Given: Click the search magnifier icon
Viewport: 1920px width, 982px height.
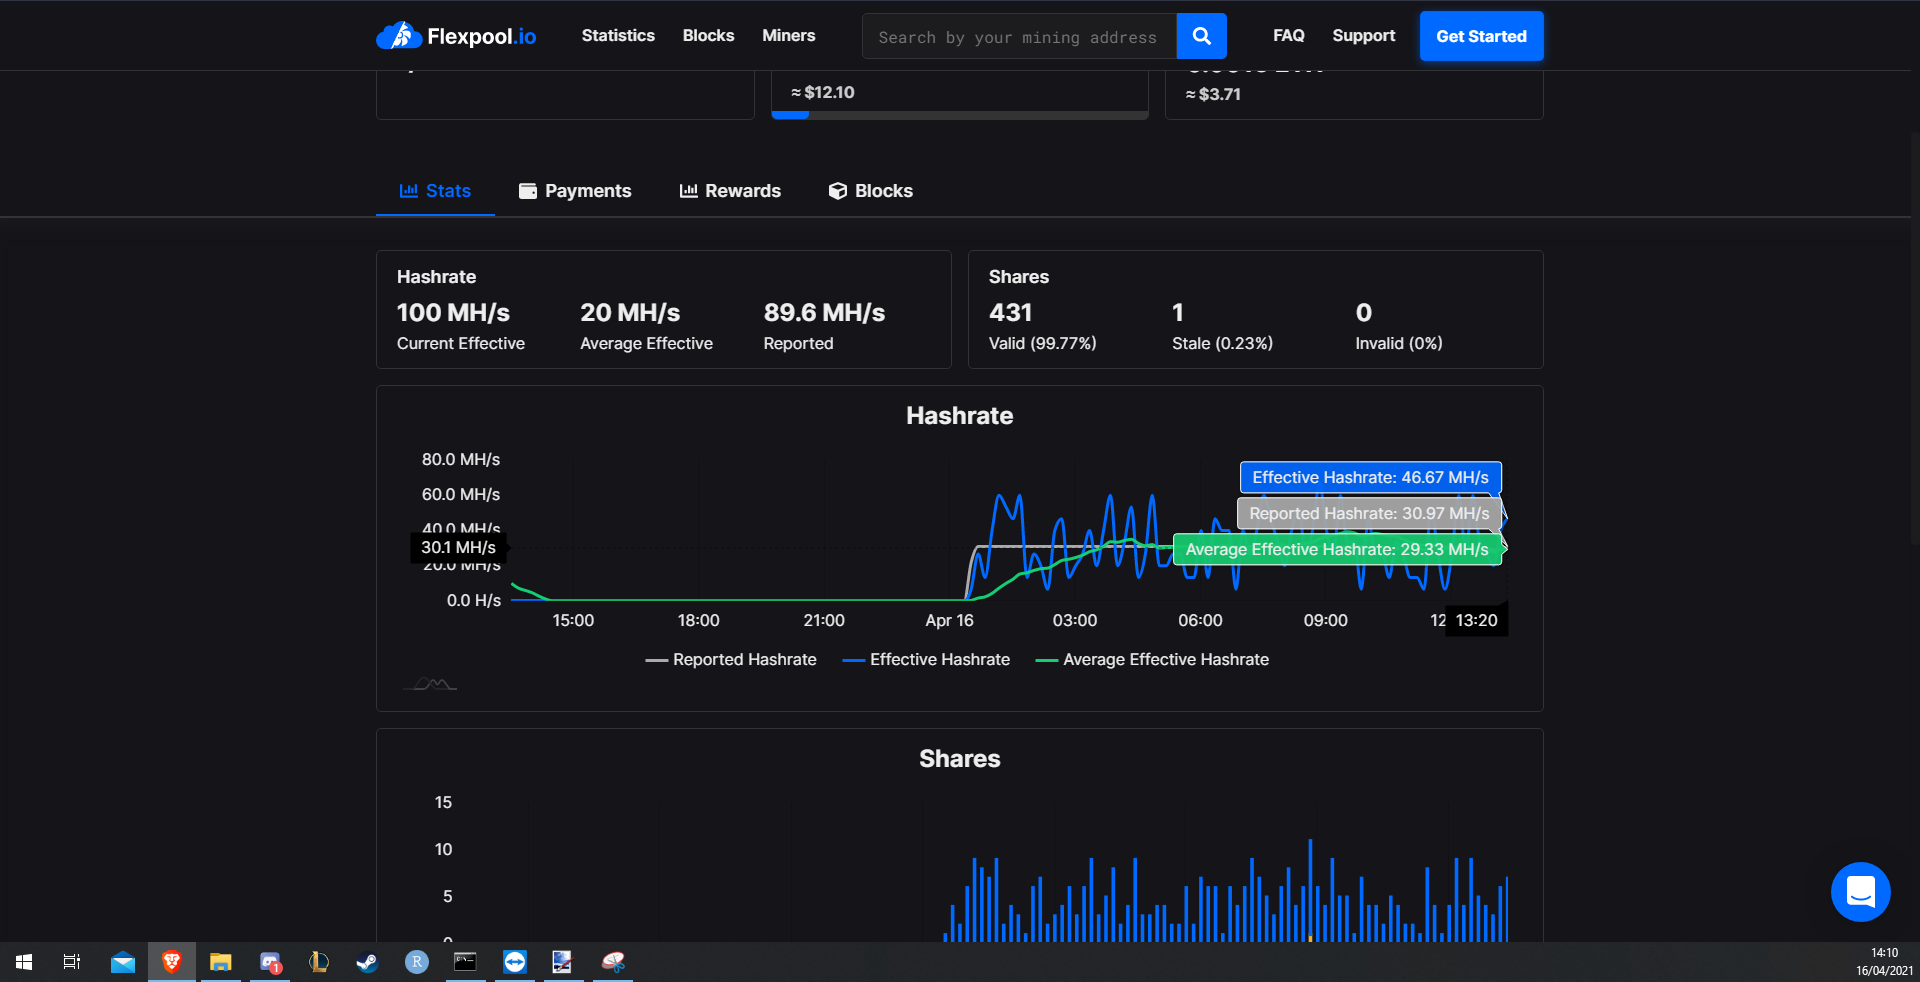Looking at the screenshot, I should coord(1201,36).
